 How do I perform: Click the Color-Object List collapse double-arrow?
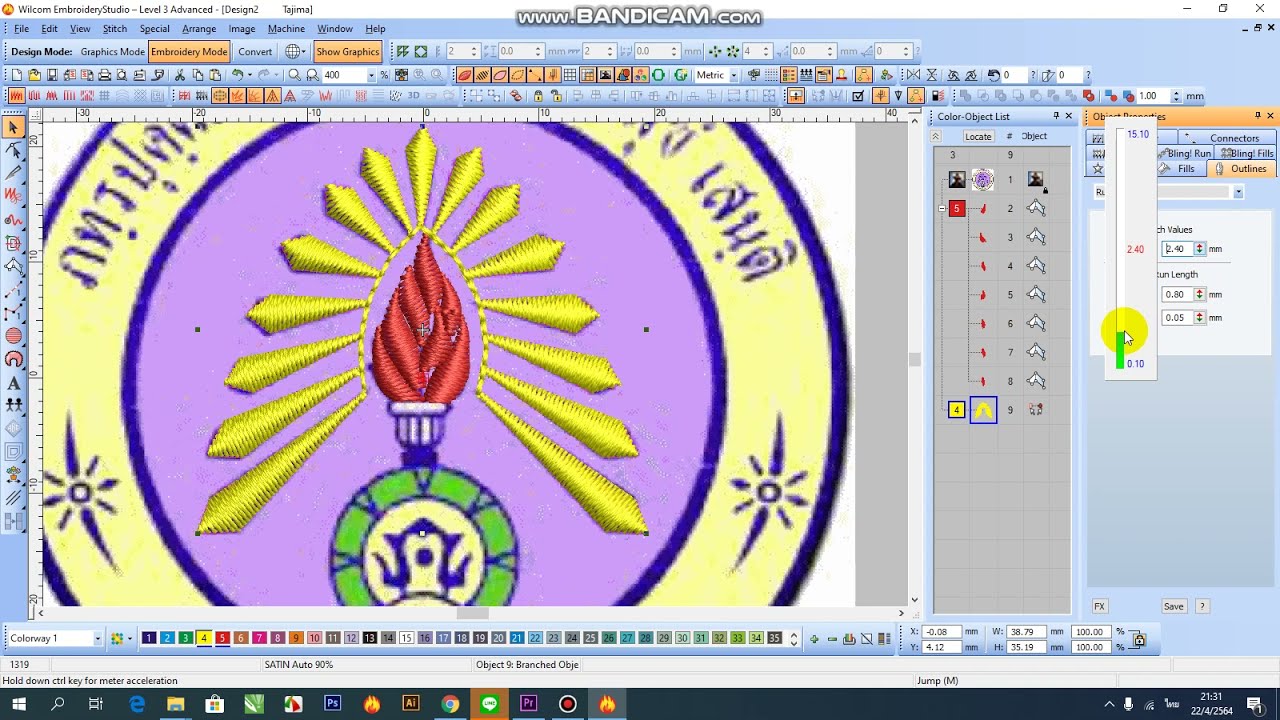pos(936,136)
